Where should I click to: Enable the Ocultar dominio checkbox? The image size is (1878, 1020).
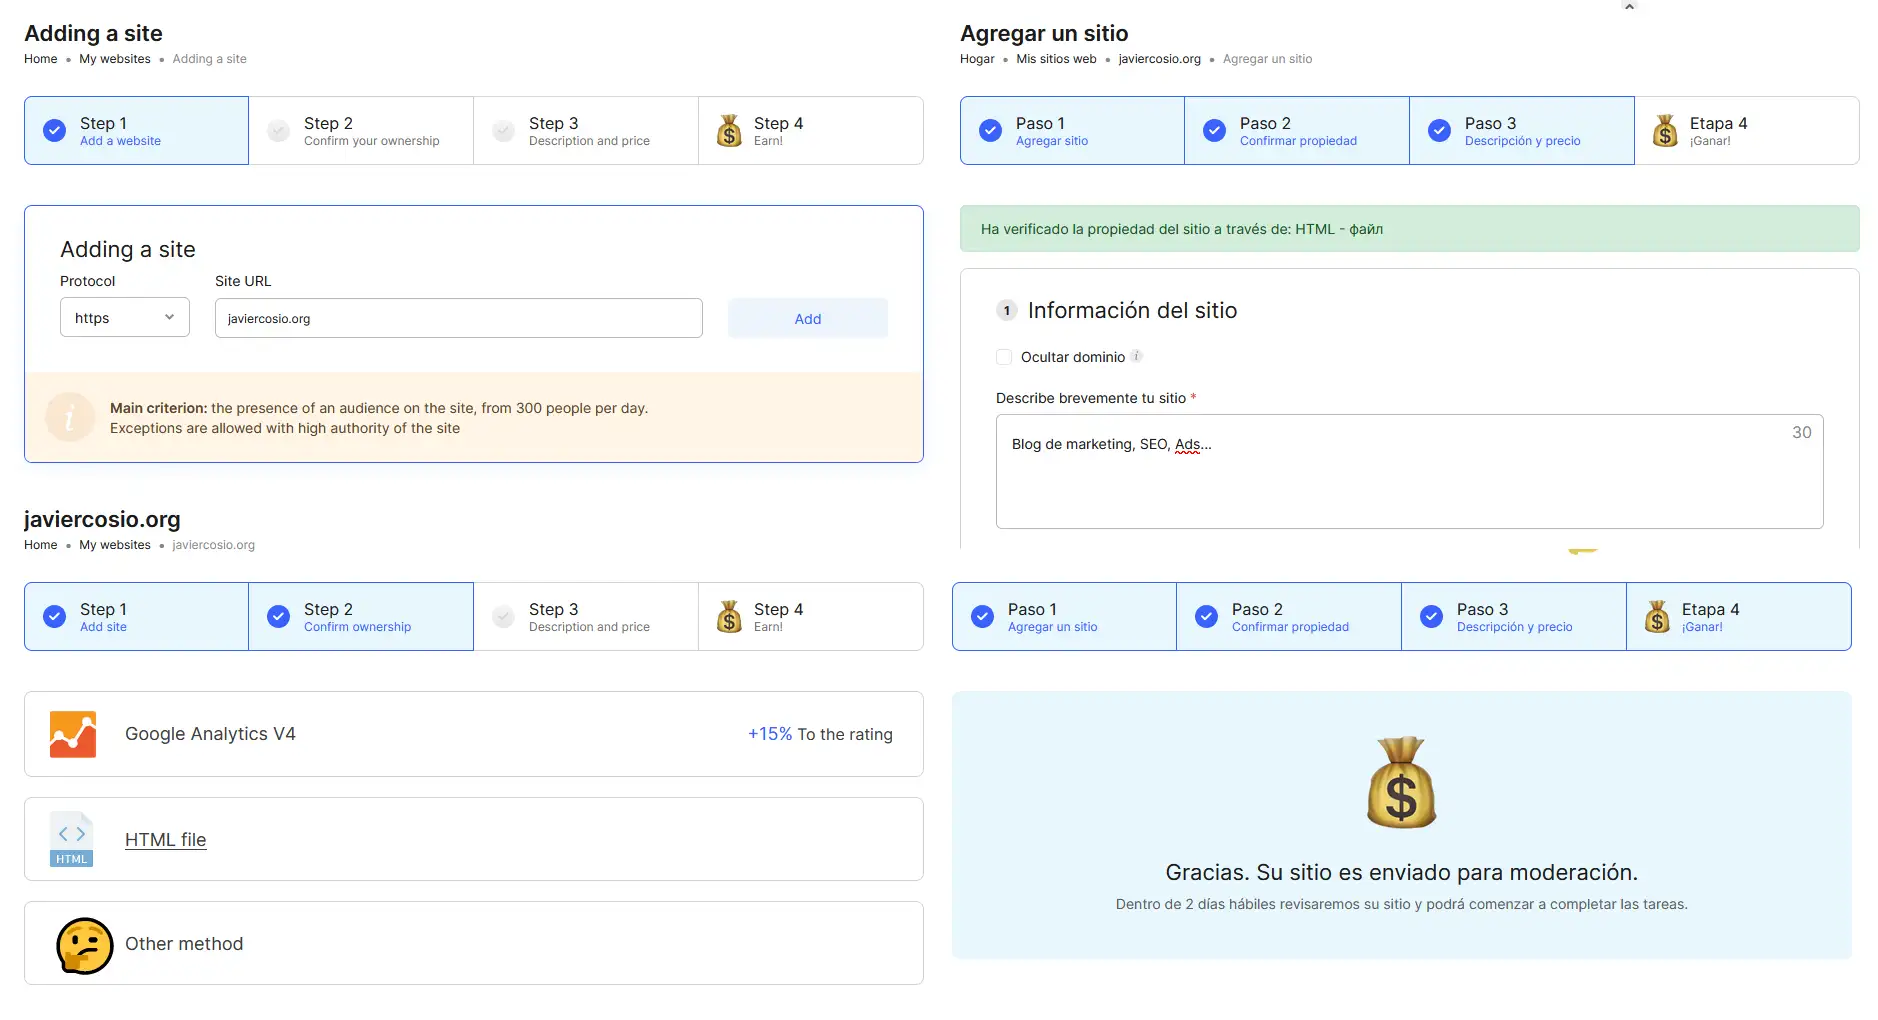[x=1004, y=357]
